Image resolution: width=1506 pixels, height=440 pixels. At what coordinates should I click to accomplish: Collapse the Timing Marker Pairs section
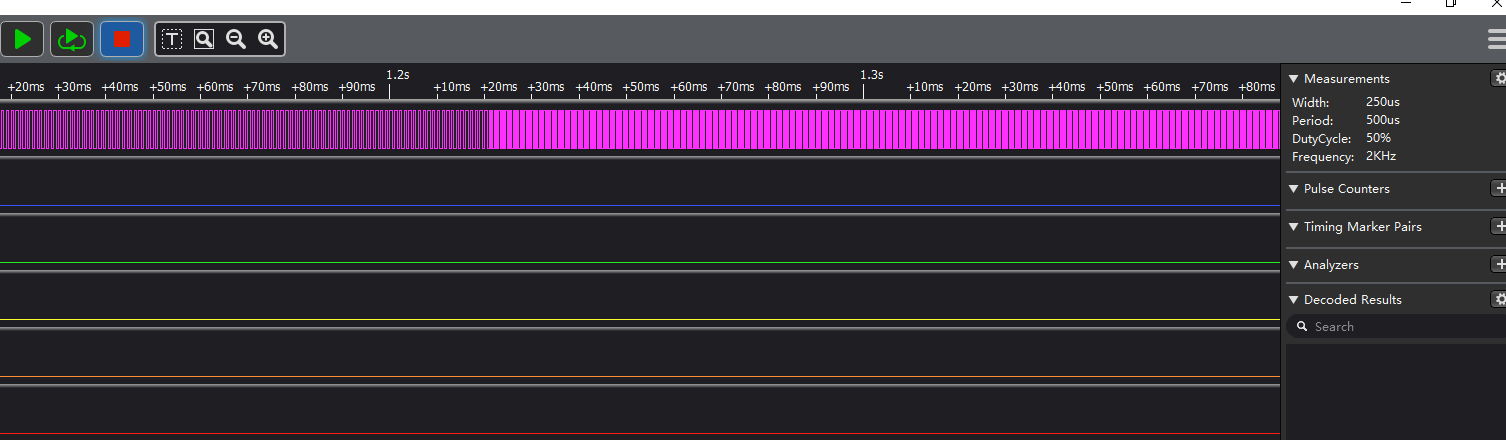coord(1294,227)
